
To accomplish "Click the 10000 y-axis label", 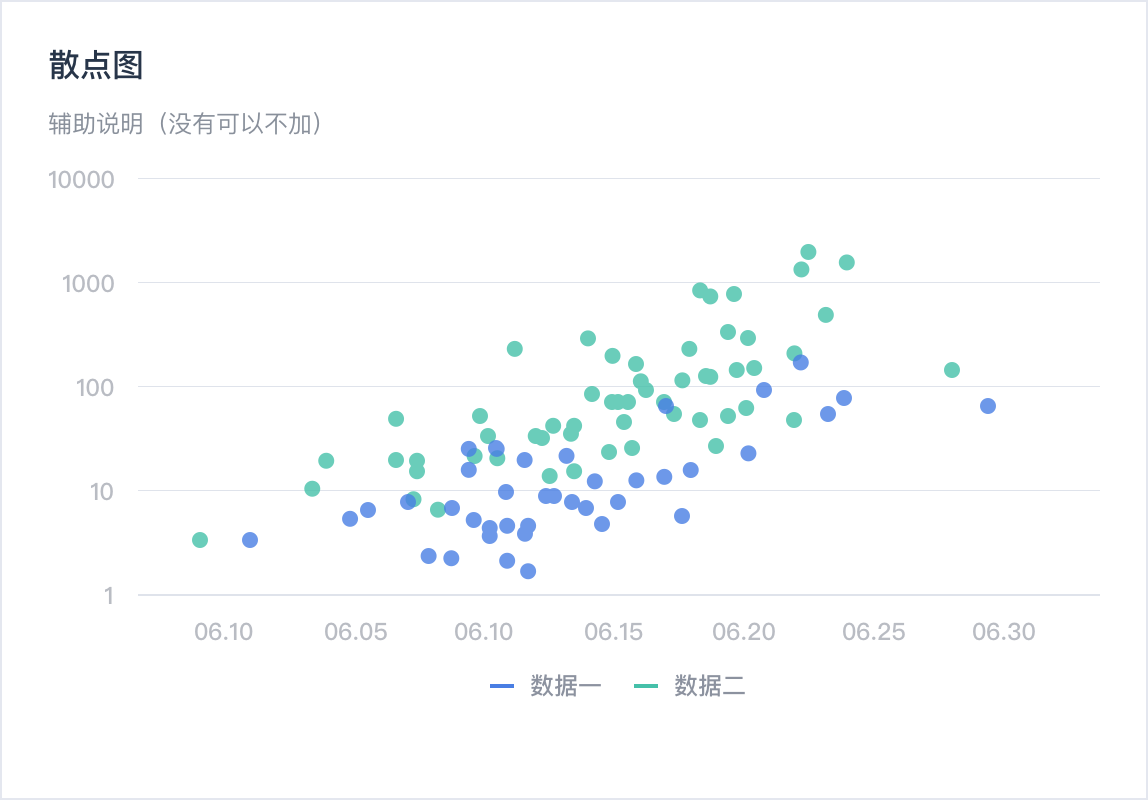I will click(x=81, y=179).
